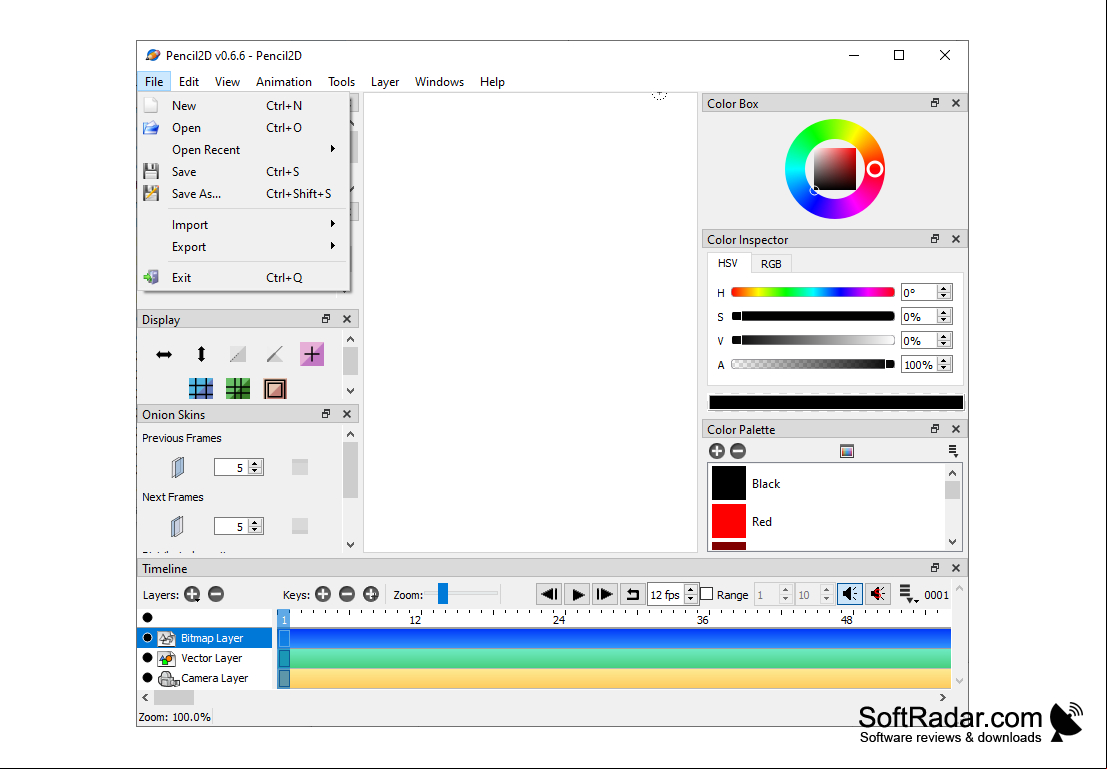Open the Windows menu
Screen dimensions: 1107x769
(x=439, y=82)
